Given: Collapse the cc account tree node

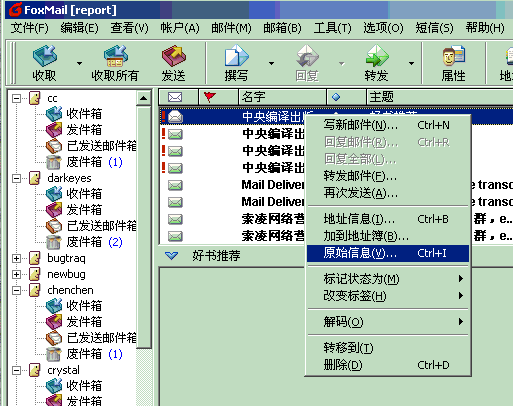Looking at the screenshot, I should coord(16,98).
